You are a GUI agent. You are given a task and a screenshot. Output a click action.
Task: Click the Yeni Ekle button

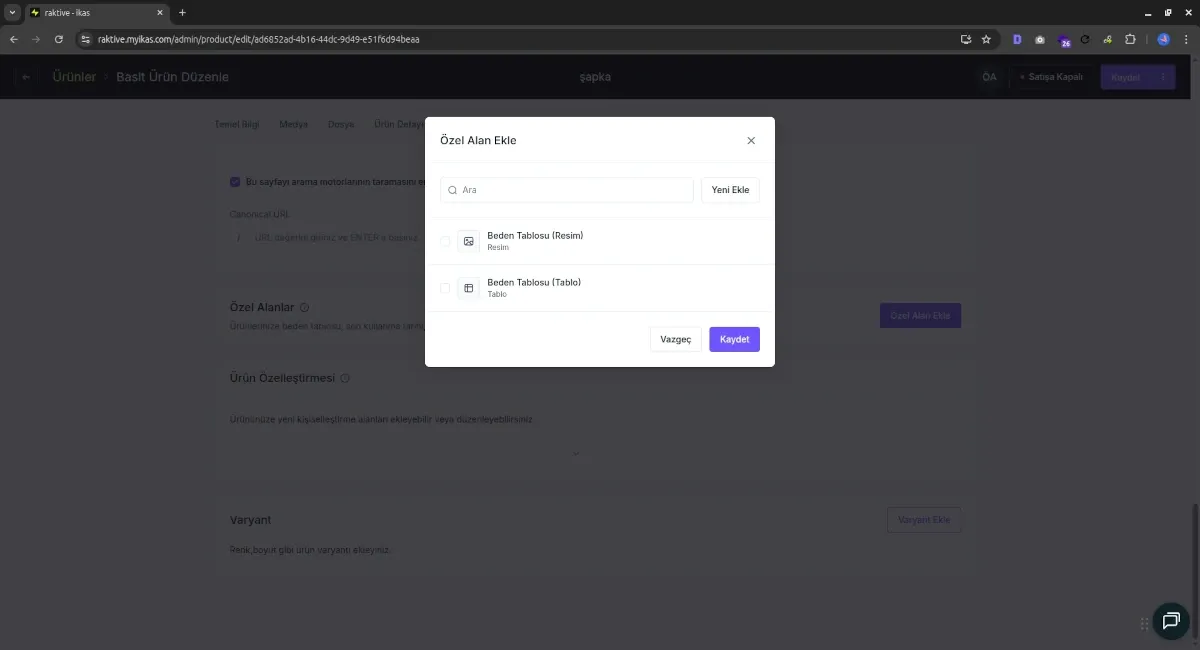(730, 190)
